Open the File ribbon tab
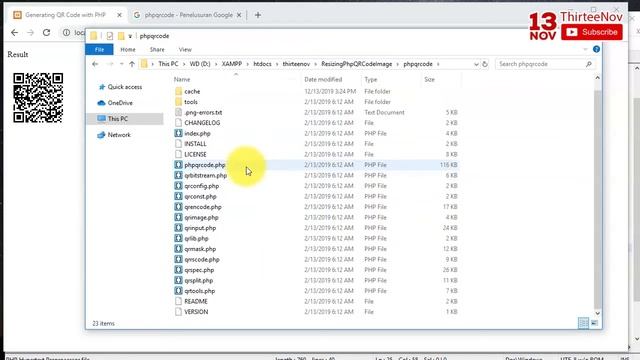 99,49
